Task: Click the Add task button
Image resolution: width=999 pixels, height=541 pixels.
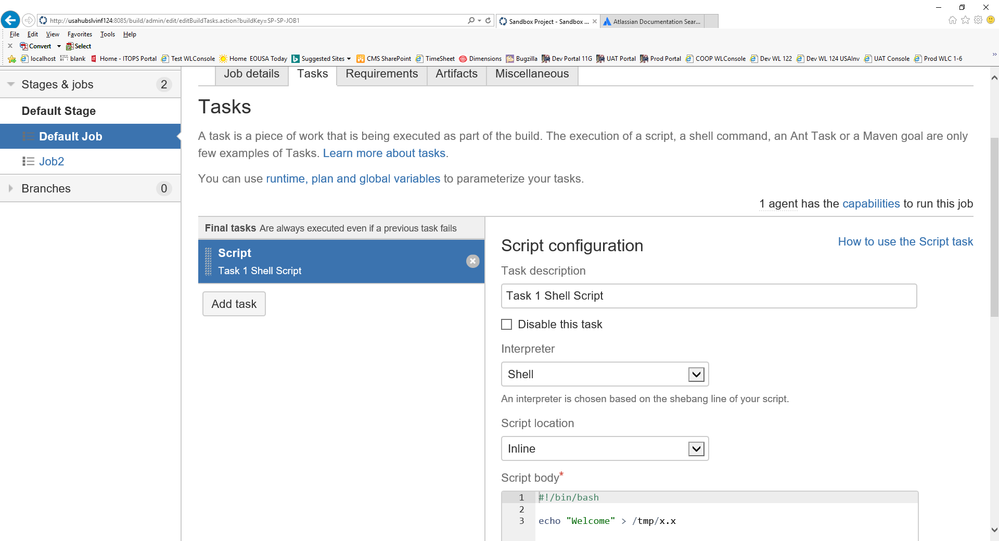Action: 234,304
